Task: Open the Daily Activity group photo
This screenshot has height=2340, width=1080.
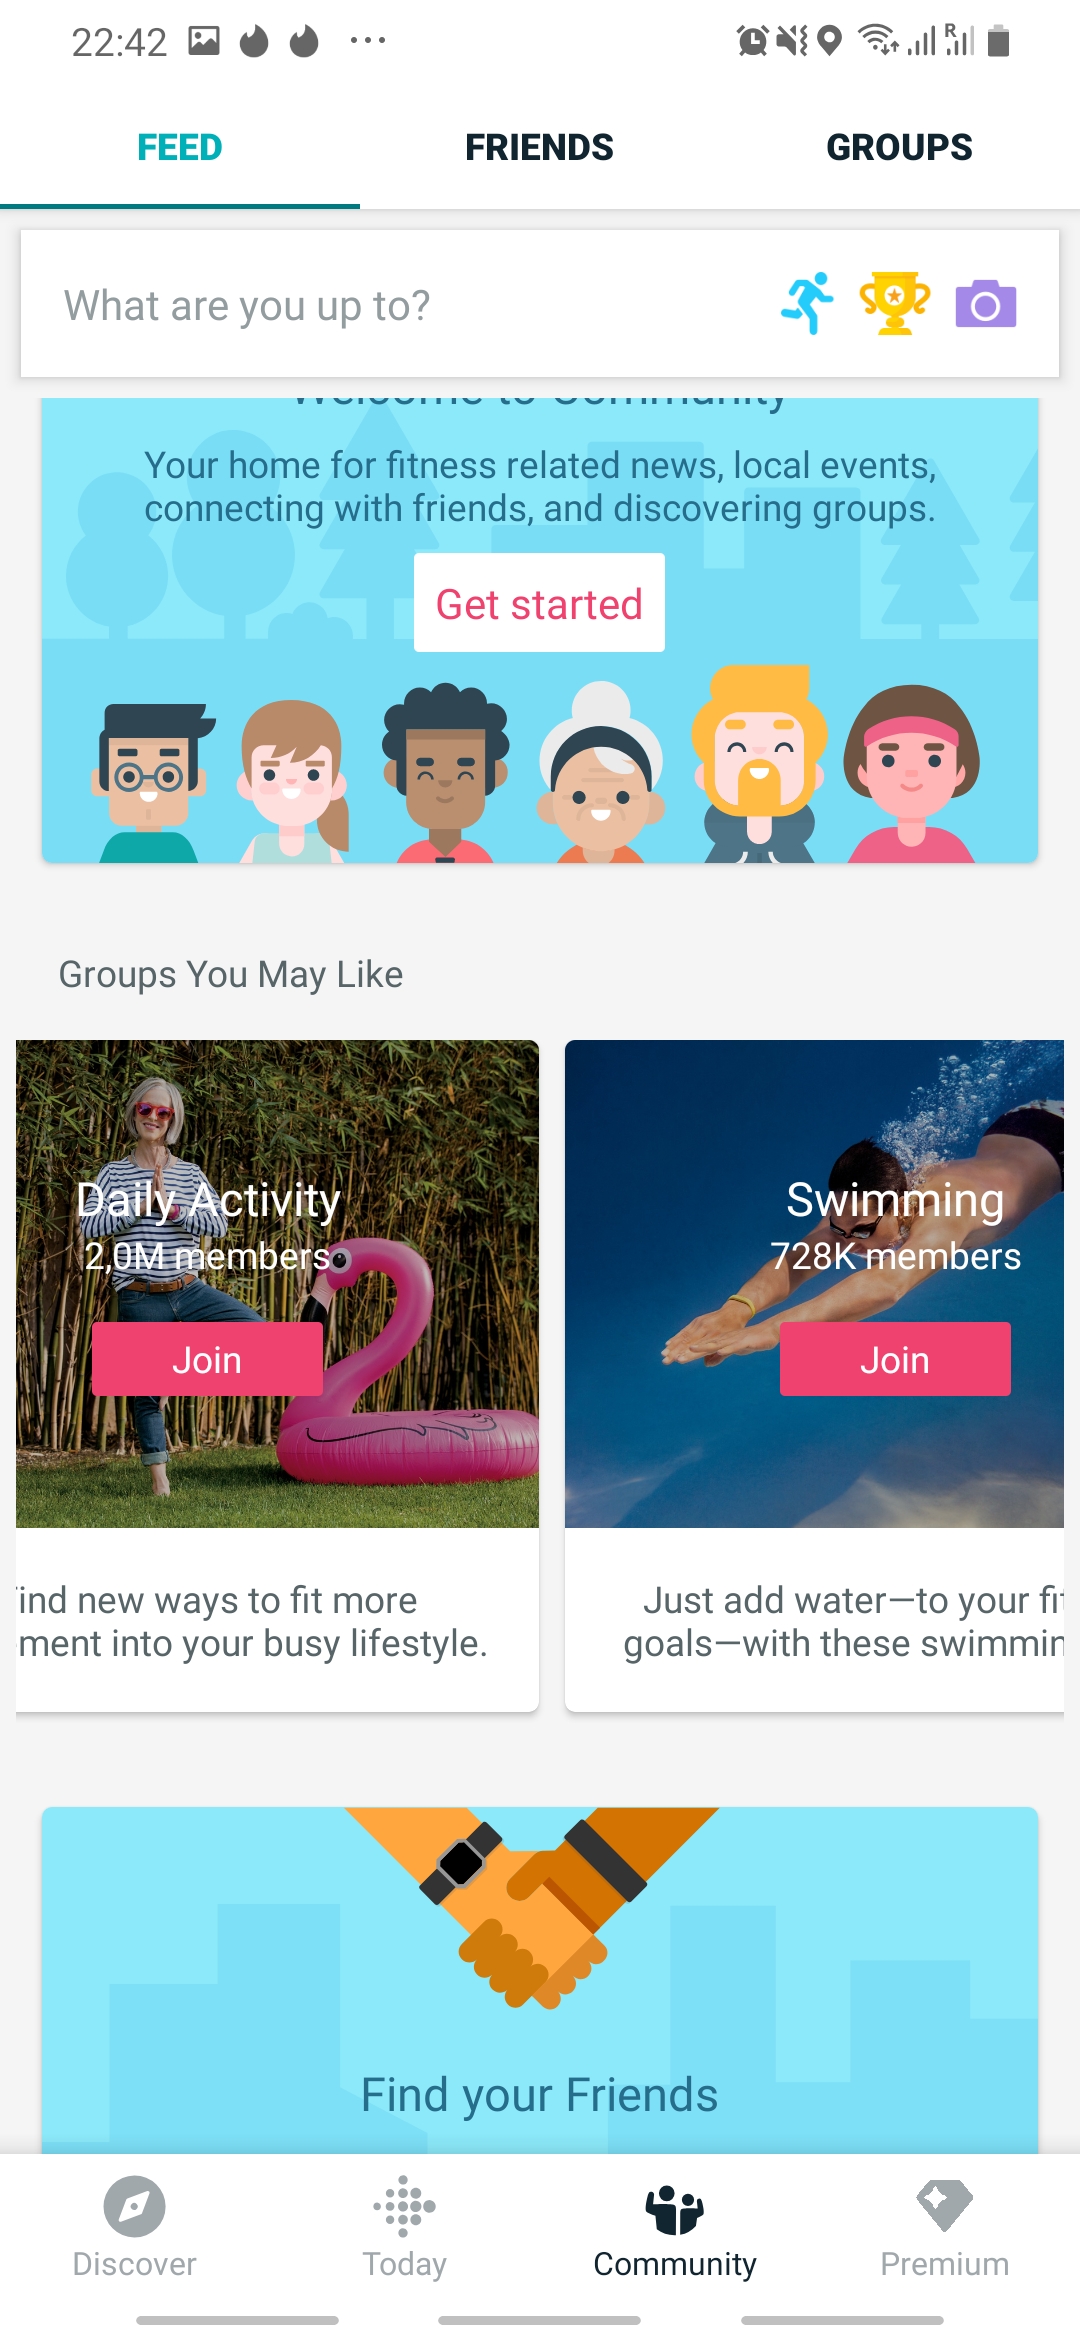Action: [x=277, y=1284]
